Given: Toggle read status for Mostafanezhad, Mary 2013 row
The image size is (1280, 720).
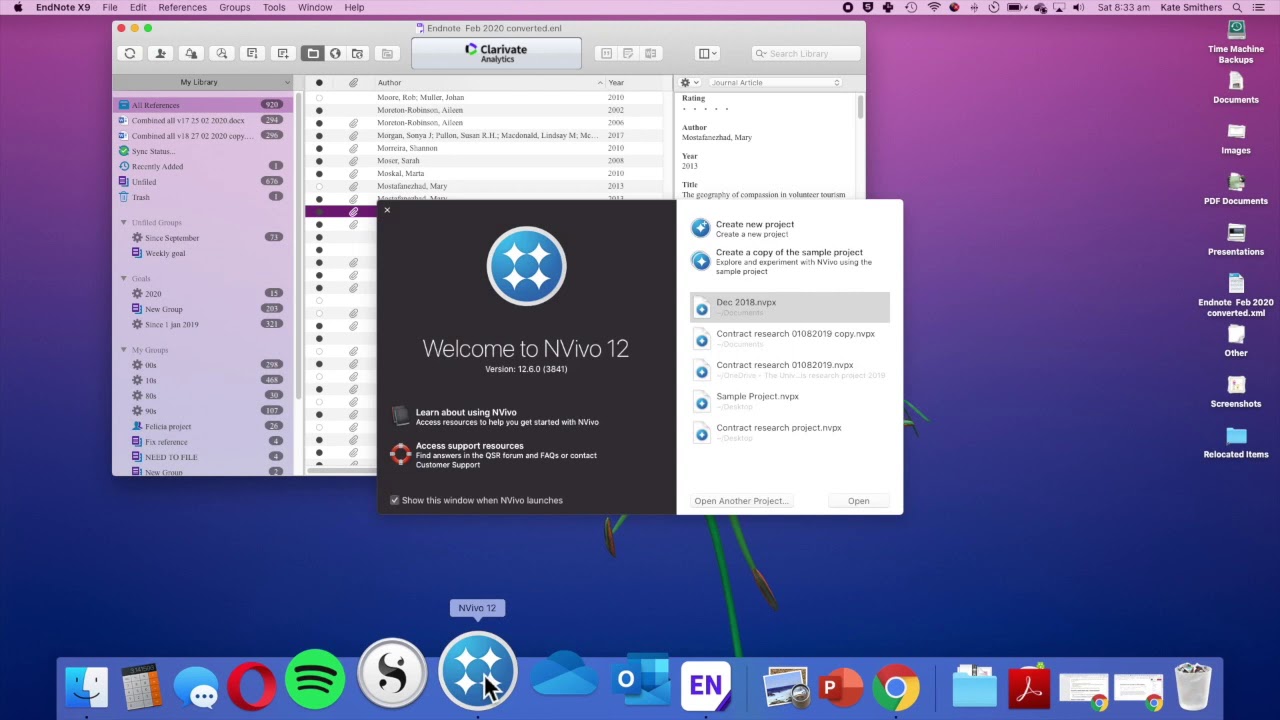Looking at the screenshot, I should click(319, 186).
